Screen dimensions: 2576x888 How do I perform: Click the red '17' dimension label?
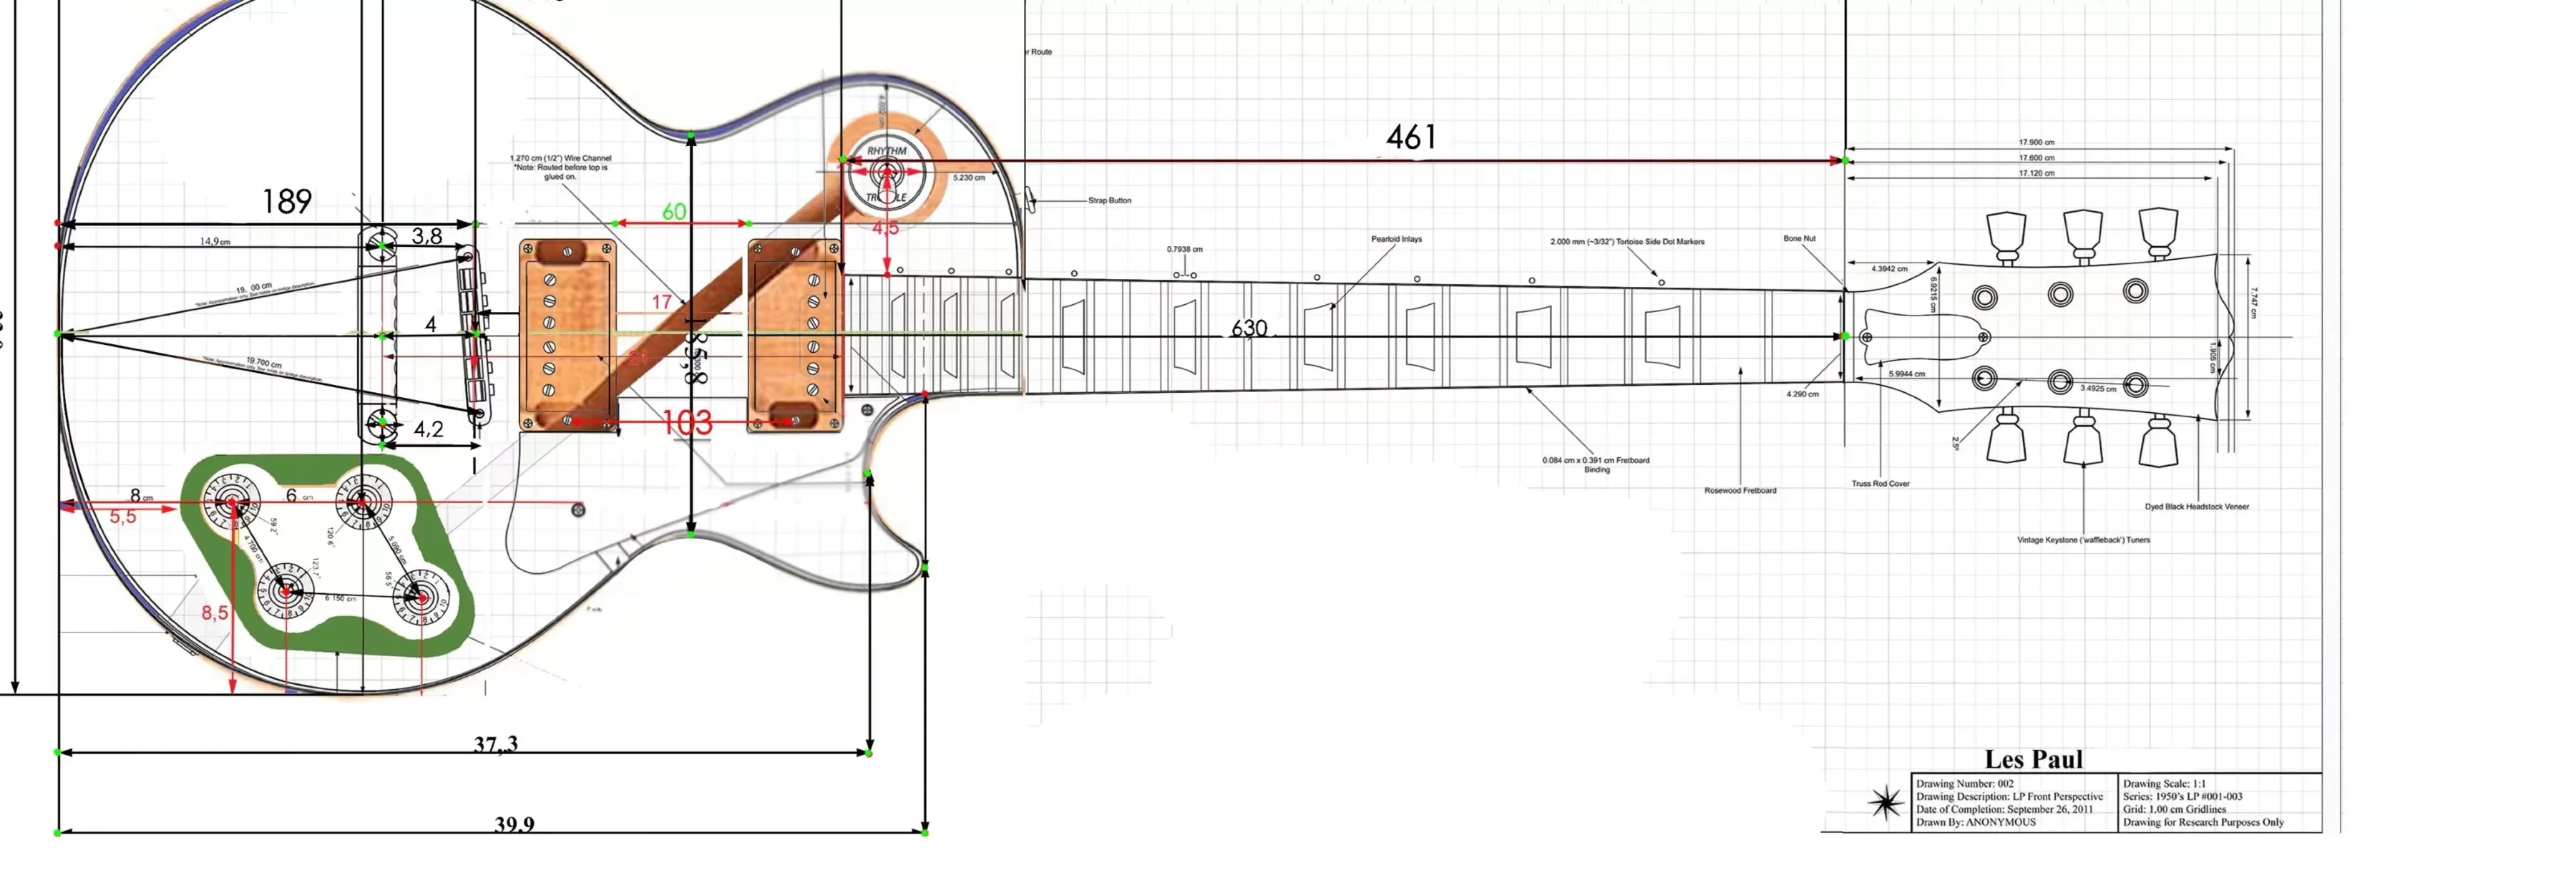[662, 301]
